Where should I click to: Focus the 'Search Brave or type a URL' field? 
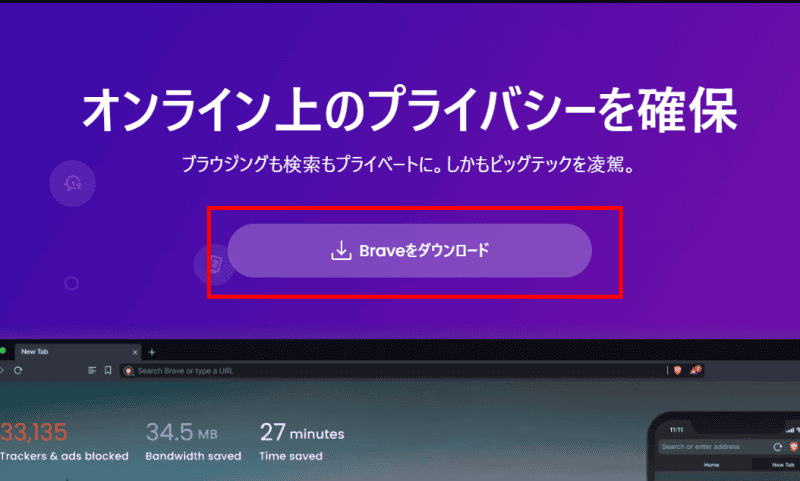(393, 371)
